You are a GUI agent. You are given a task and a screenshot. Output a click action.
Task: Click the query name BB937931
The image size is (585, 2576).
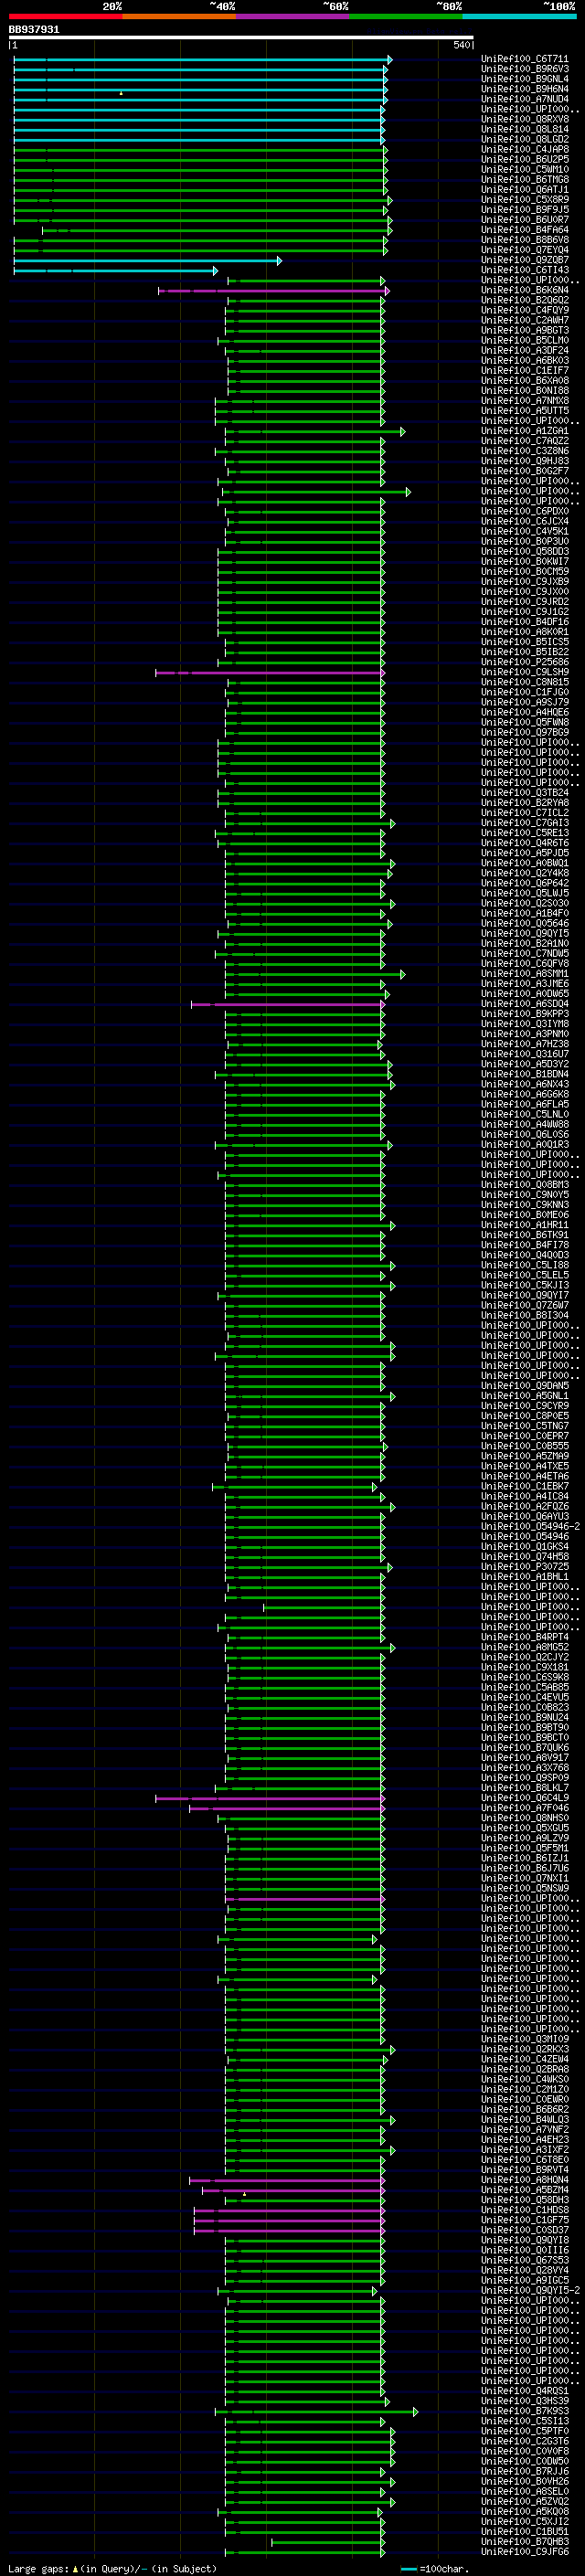coord(34,30)
